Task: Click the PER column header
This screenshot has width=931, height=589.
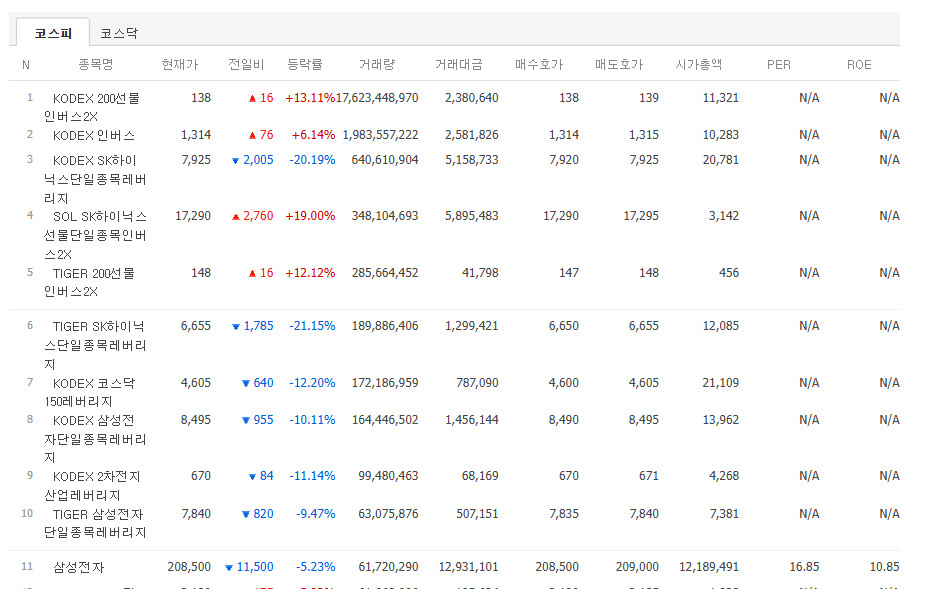Action: pos(778,65)
